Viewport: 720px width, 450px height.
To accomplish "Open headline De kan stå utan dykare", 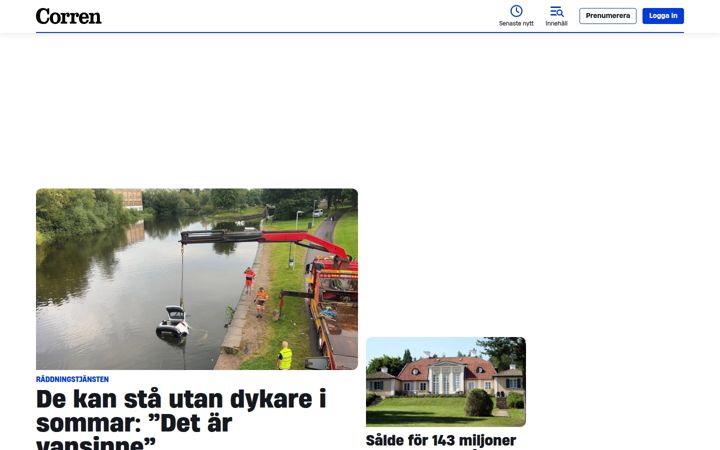I will [x=181, y=419].
